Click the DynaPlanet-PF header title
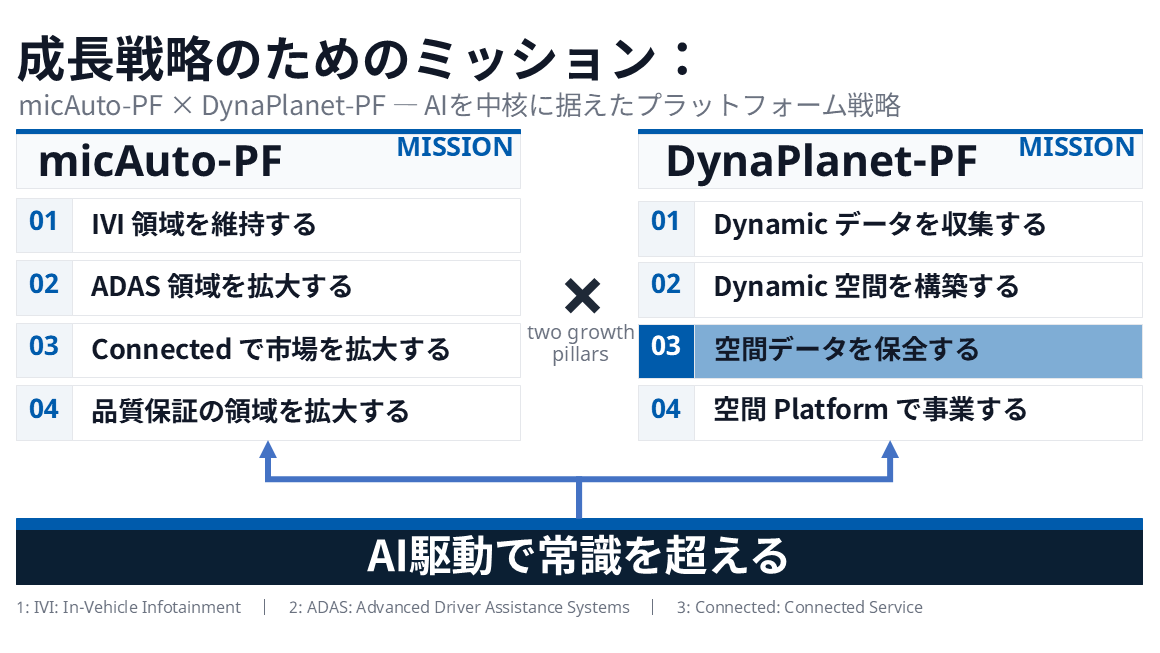This screenshot has height=653, width=1160. point(821,161)
